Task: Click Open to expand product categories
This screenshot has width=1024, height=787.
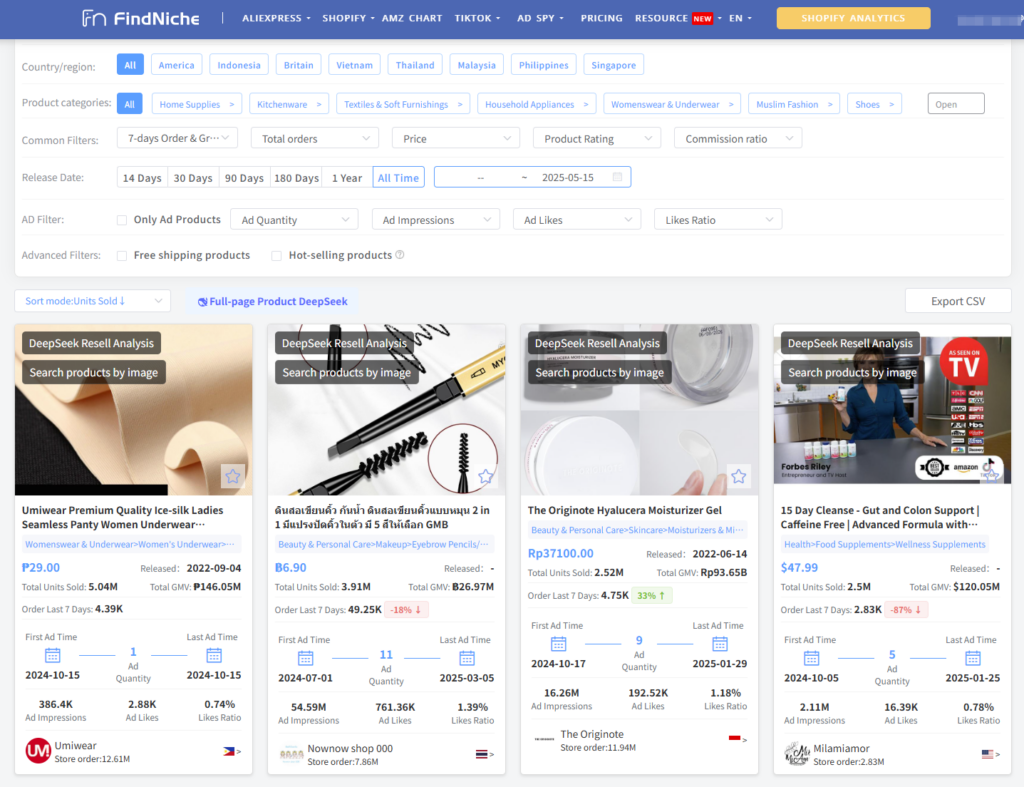Action: coord(955,104)
